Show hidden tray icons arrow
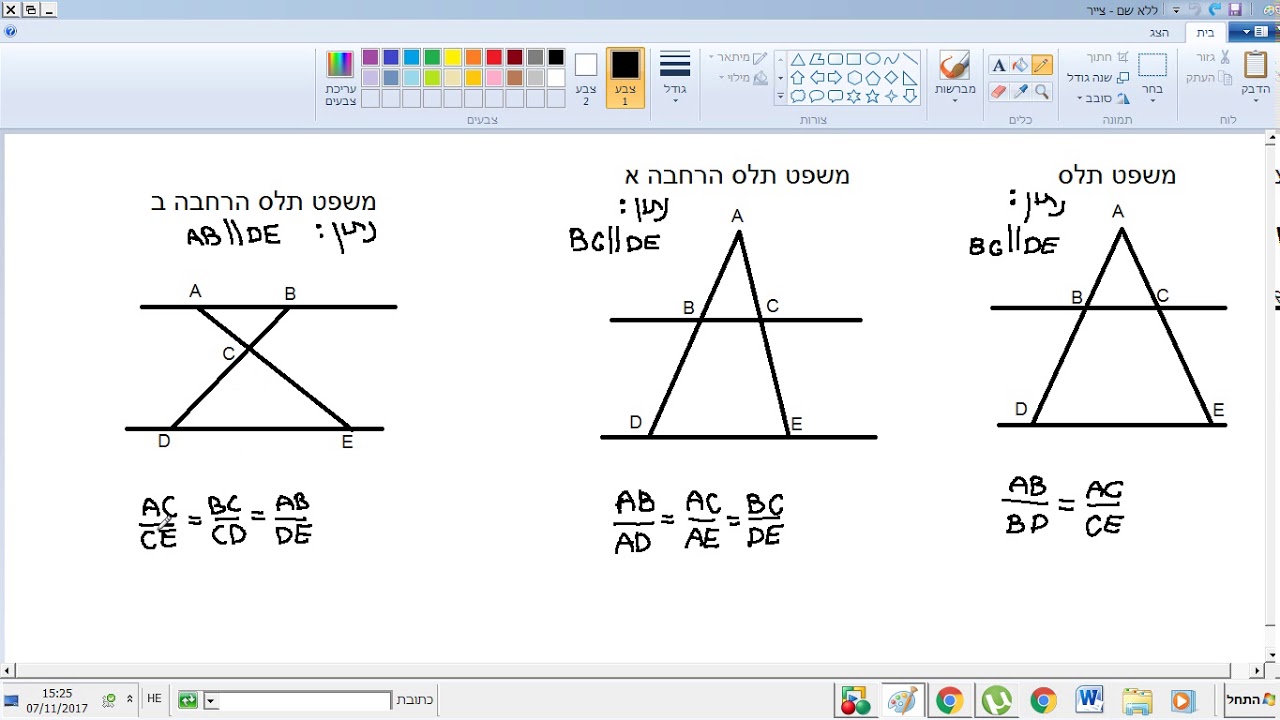Viewport: 1280px width, 720px height. click(130, 699)
